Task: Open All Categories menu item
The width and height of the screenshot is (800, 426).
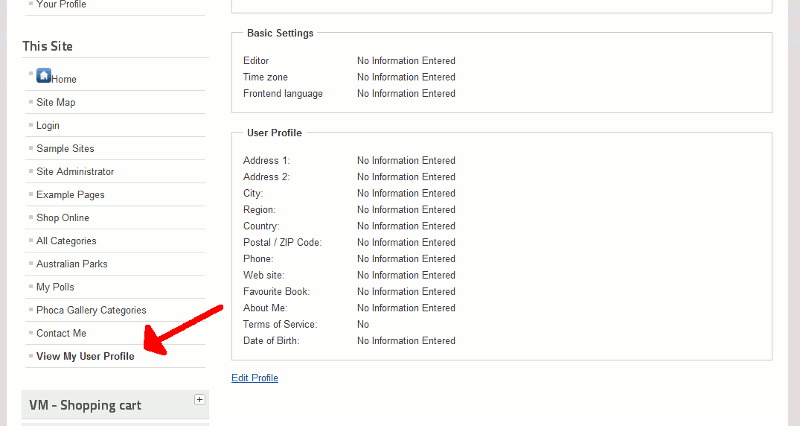Action: [x=66, y=240]
